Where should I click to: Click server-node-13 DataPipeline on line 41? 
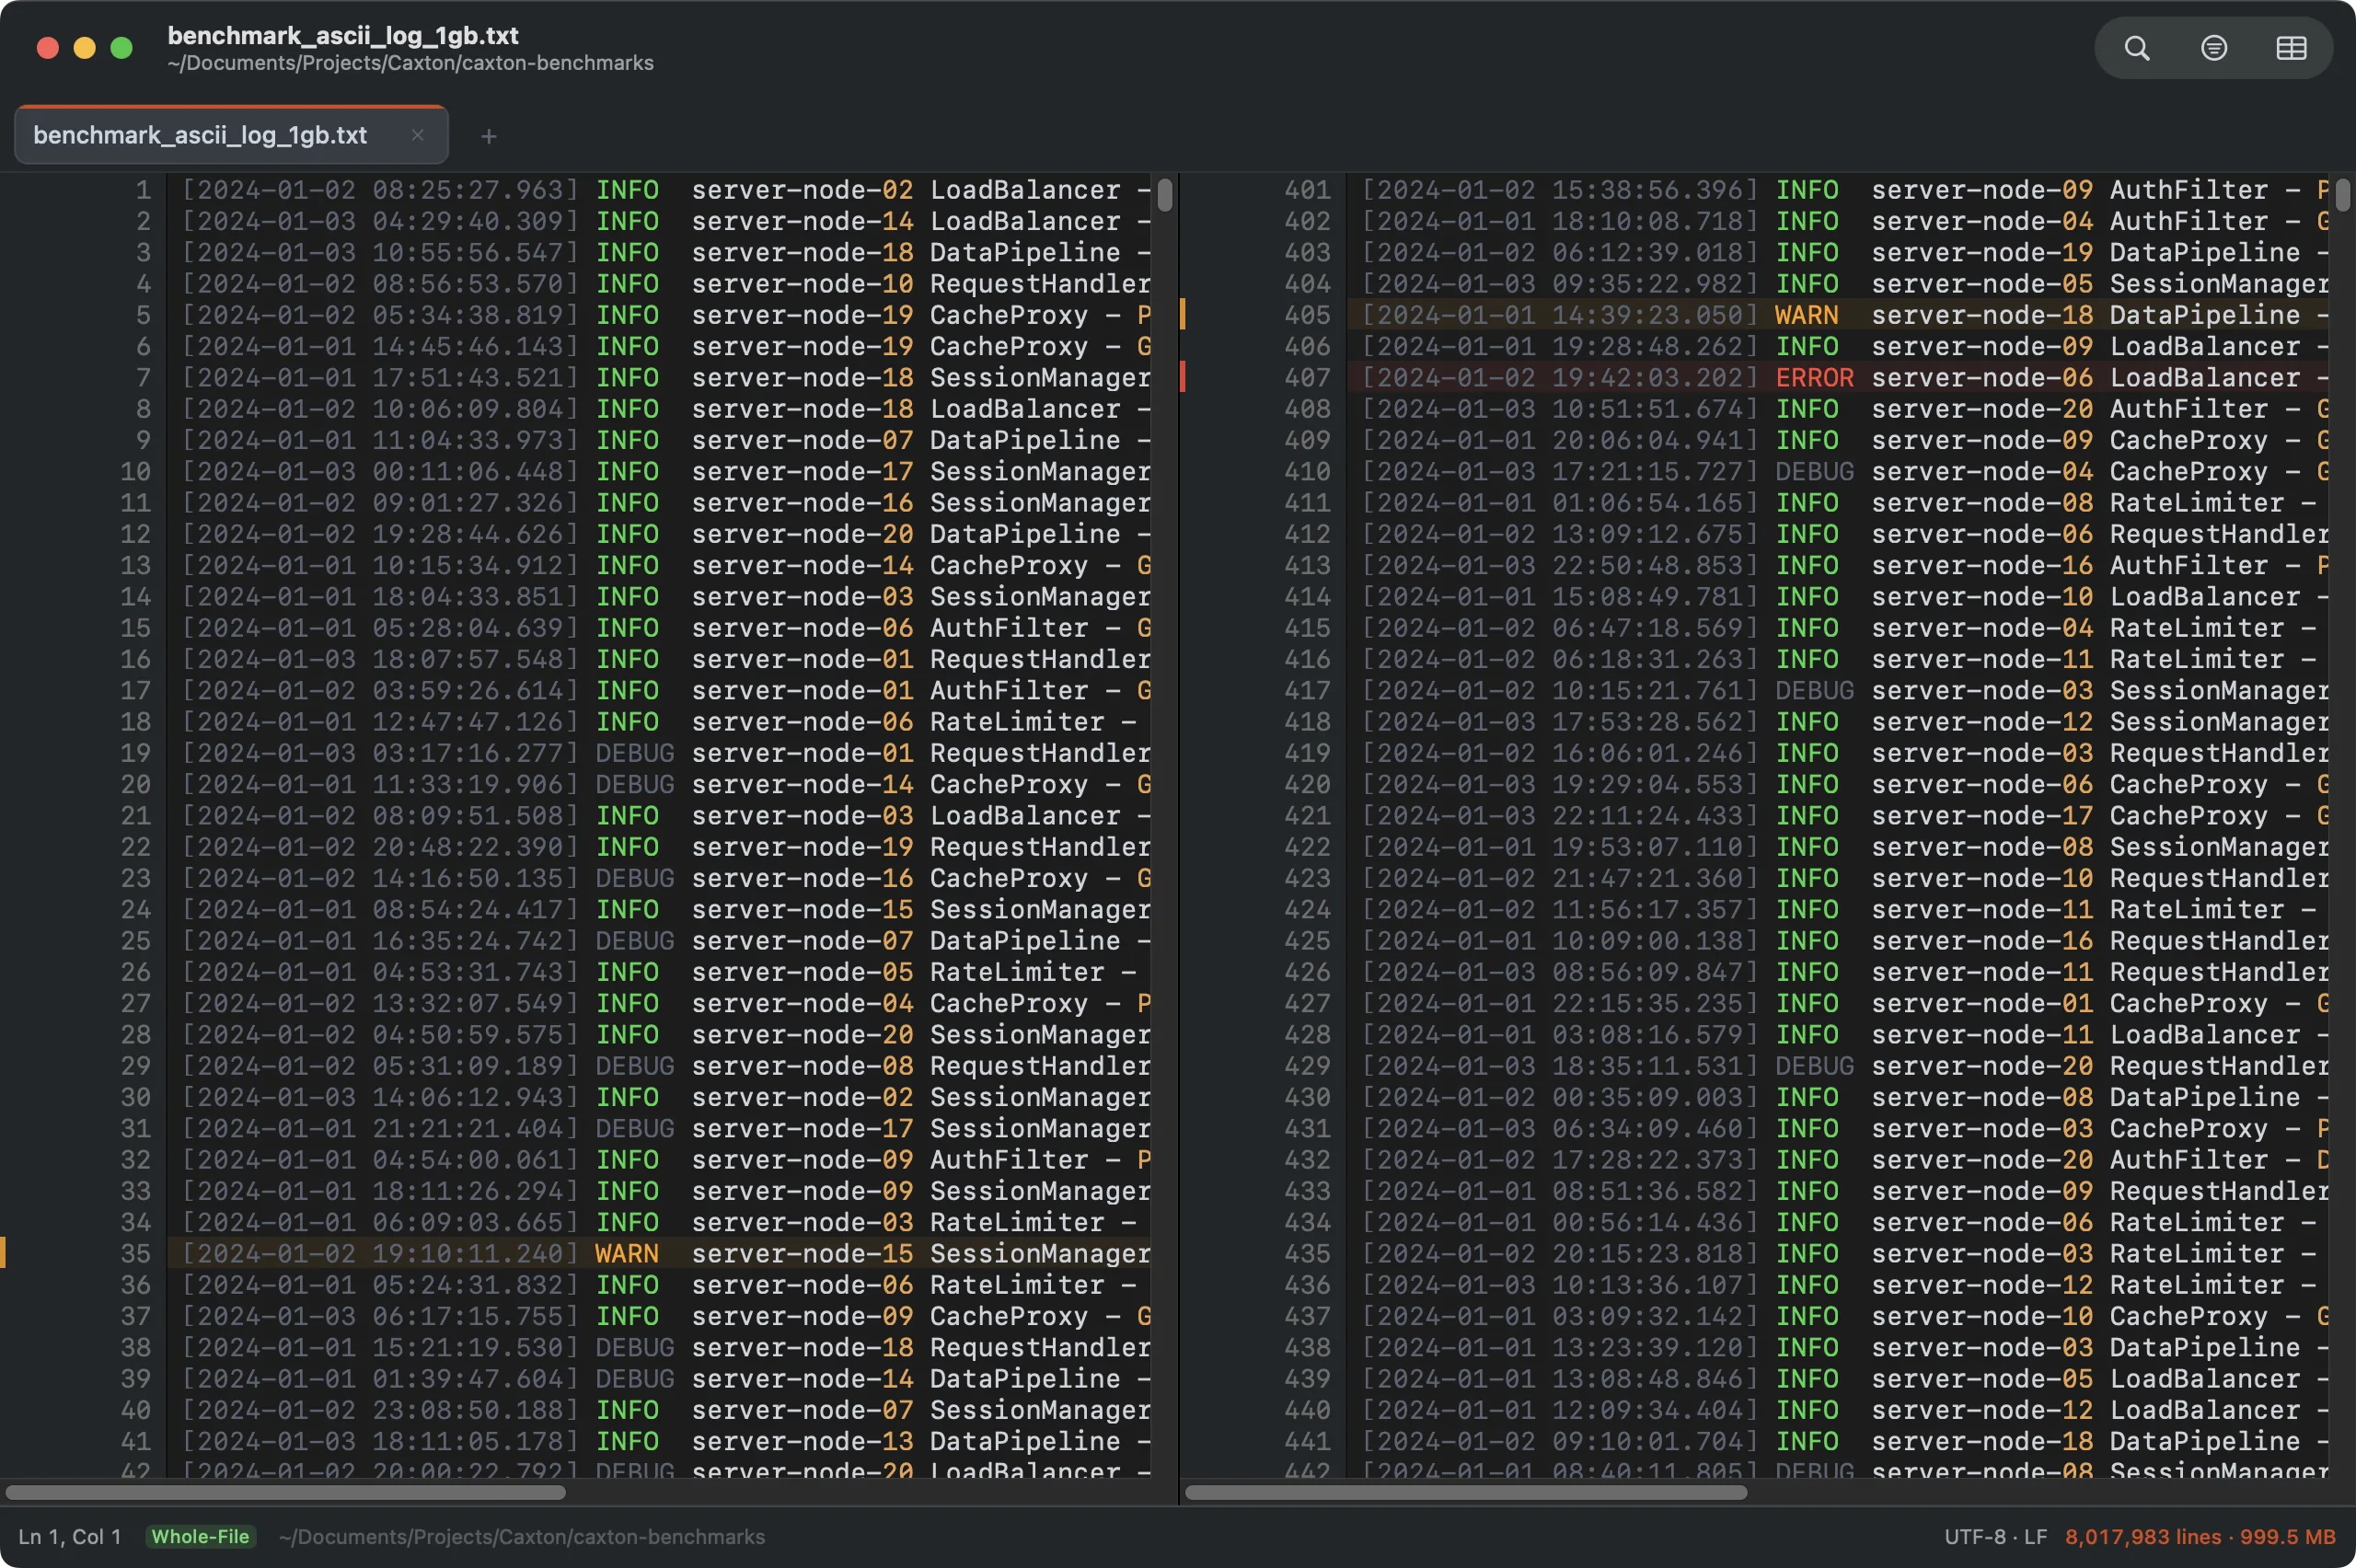[905, 1441]
